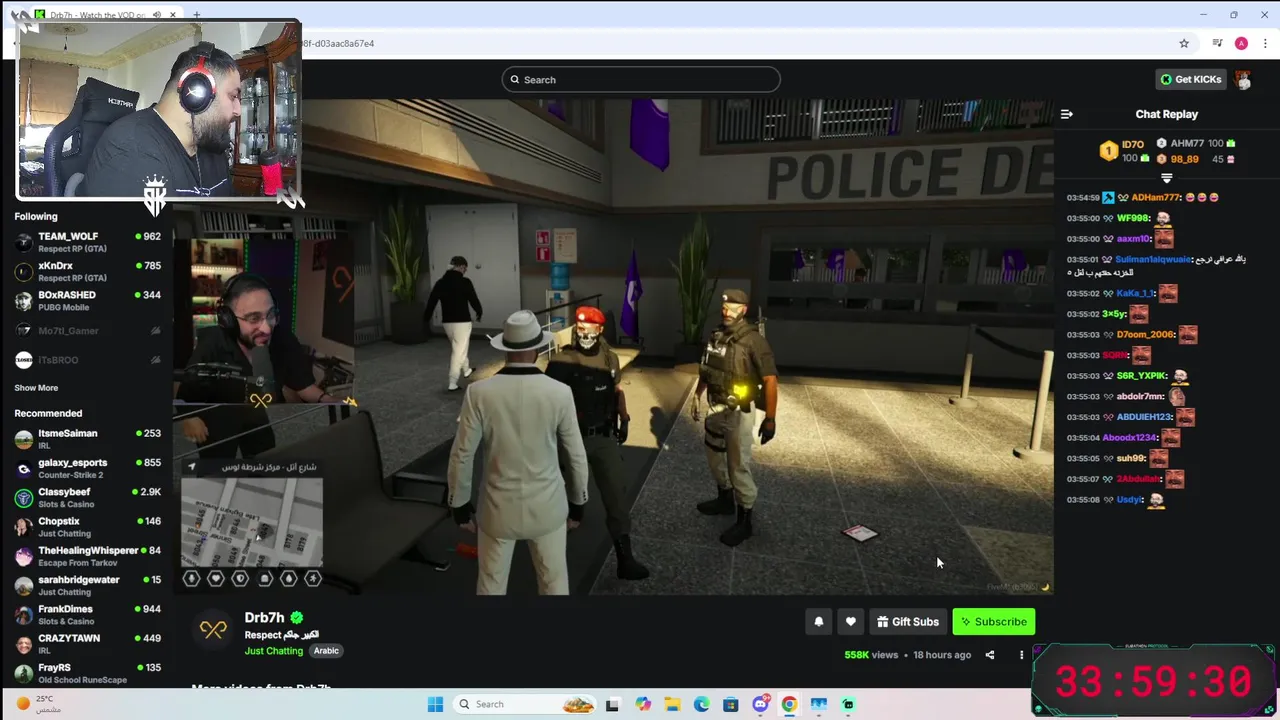1280x720 pixels.
Task: Click third-place gifter 98_89
Action: [x=1184, y=159]
